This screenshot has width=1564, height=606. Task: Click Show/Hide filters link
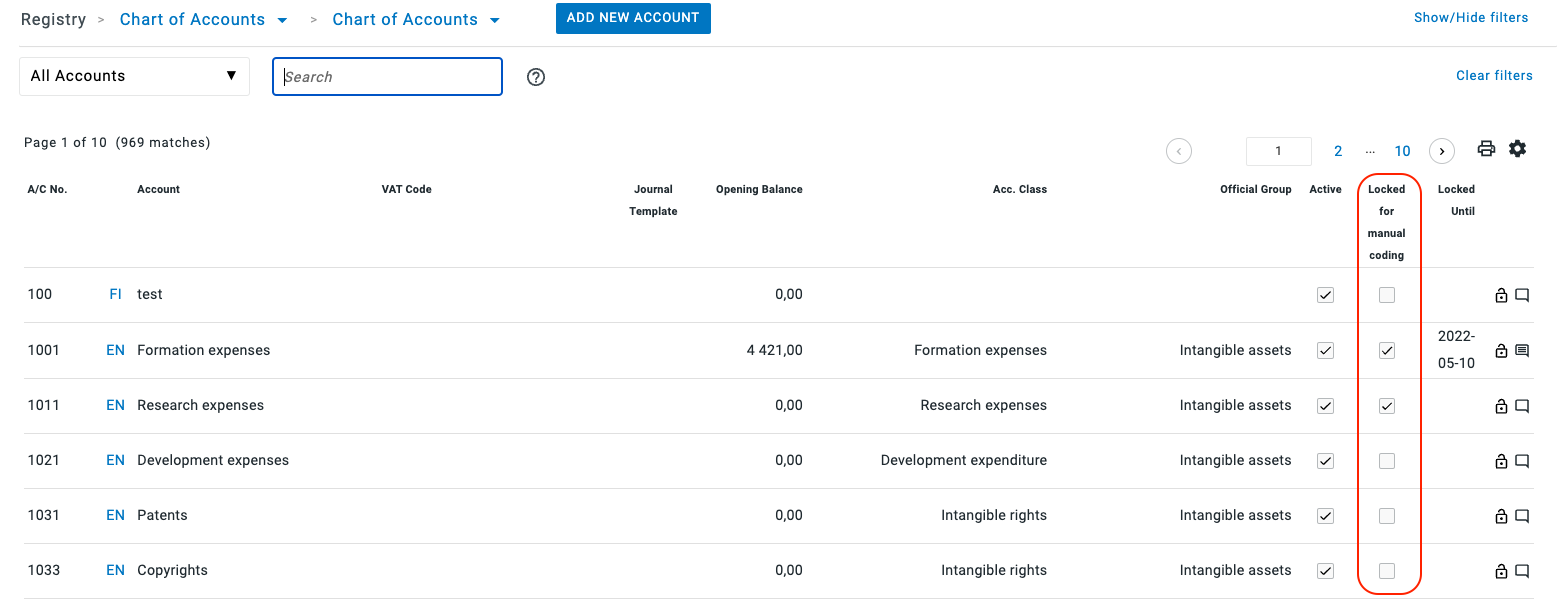(x=1470, y=17)
